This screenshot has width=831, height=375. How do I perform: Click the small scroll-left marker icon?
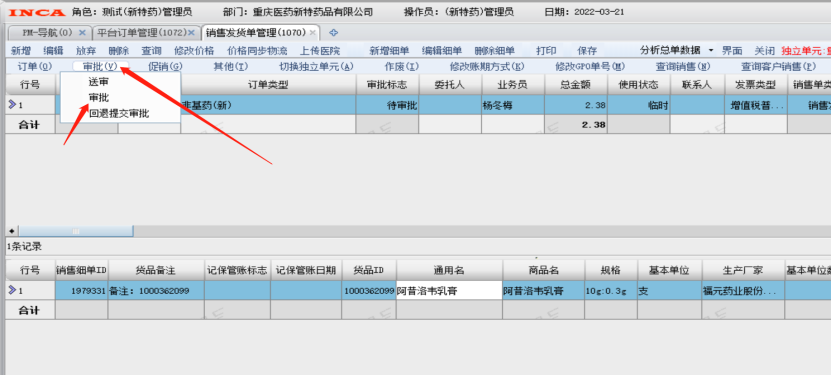tap(11, 231)
